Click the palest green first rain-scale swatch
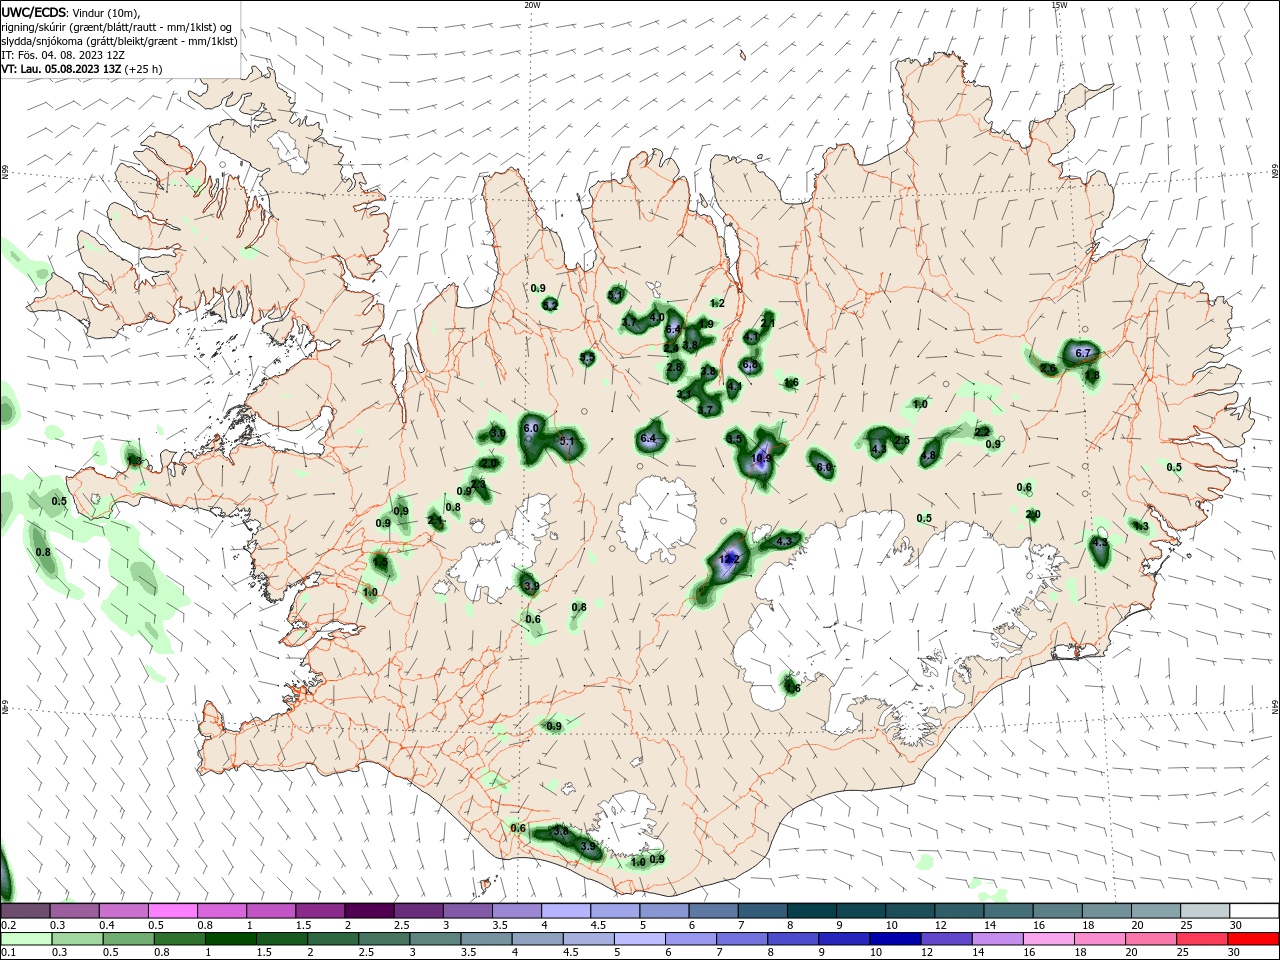The width and height of the screenshot is (1280, 960). (x=27, y=939)
